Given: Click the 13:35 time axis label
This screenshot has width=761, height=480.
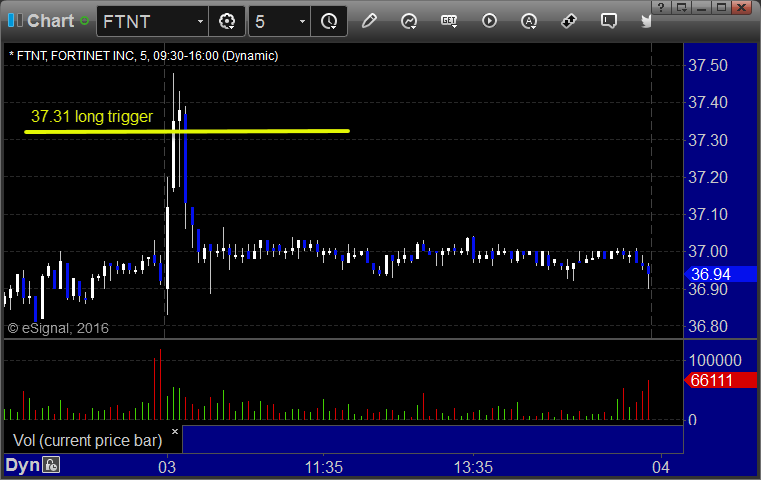Looking at the screenshot, I should click(473, 467).
